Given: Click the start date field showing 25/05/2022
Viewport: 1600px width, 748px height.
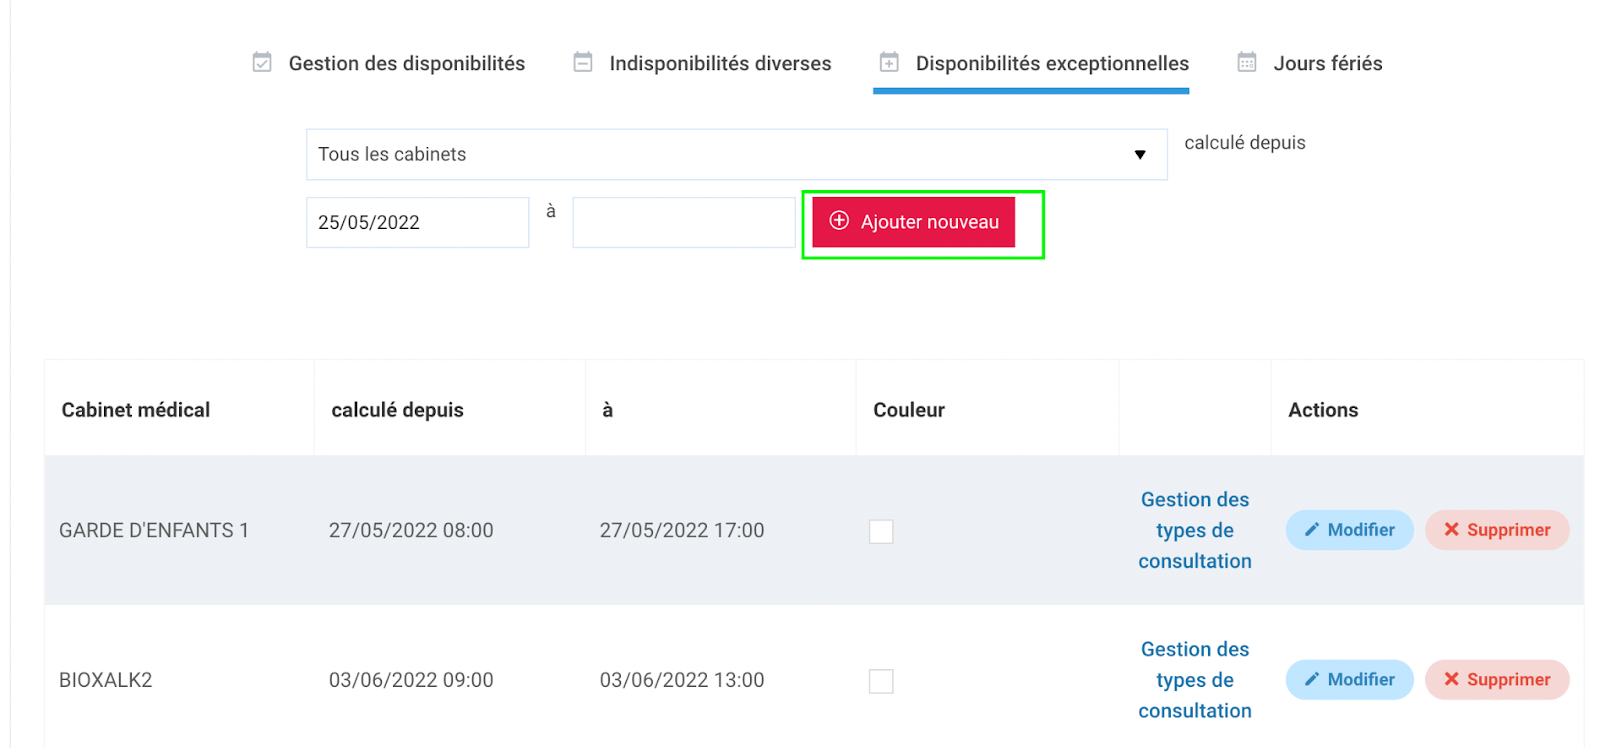Looking at the screenshot, I should tap(417, 222).
